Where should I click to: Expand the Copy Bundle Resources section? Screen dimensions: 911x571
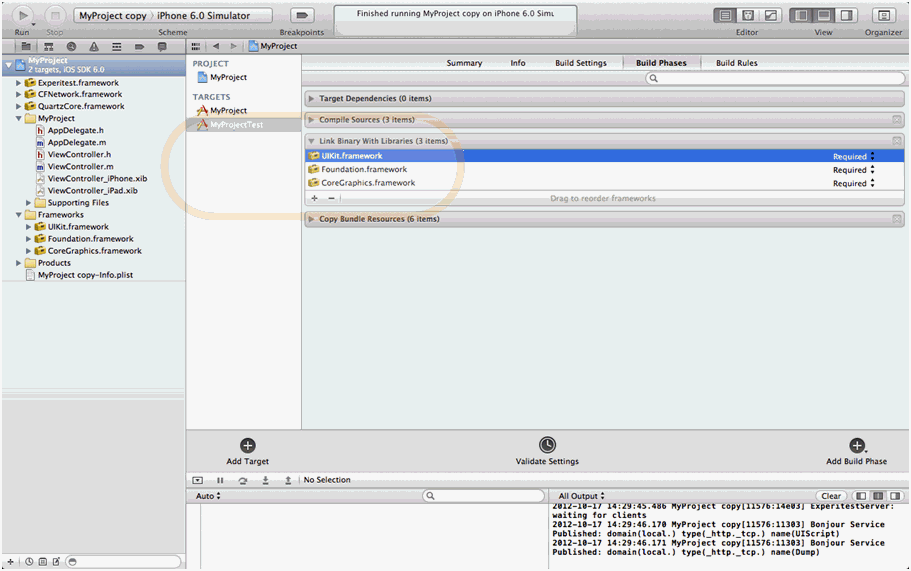pos(312,219)
